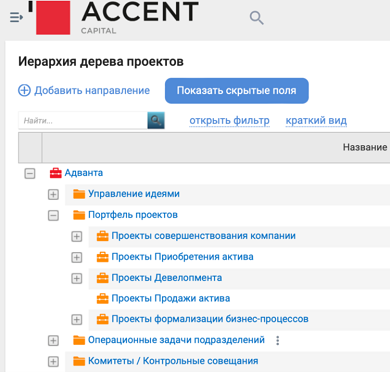
Task: Click folder icon of Операционные задачи подразделений
Action: click(x=79, y=340)
